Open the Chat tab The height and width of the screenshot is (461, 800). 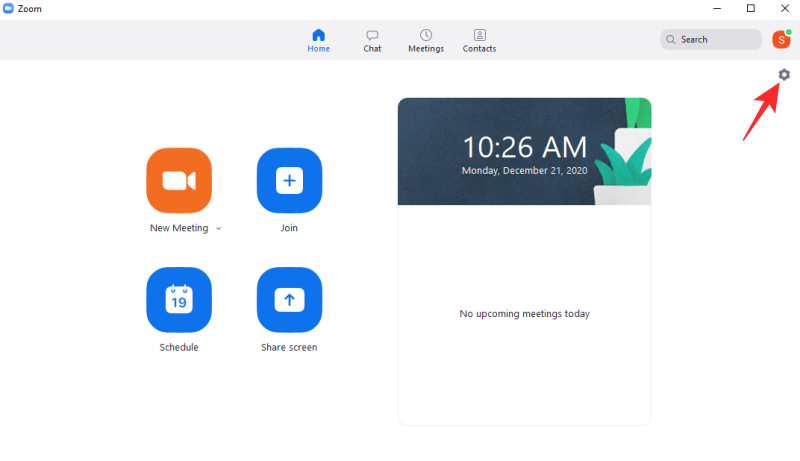372,40
